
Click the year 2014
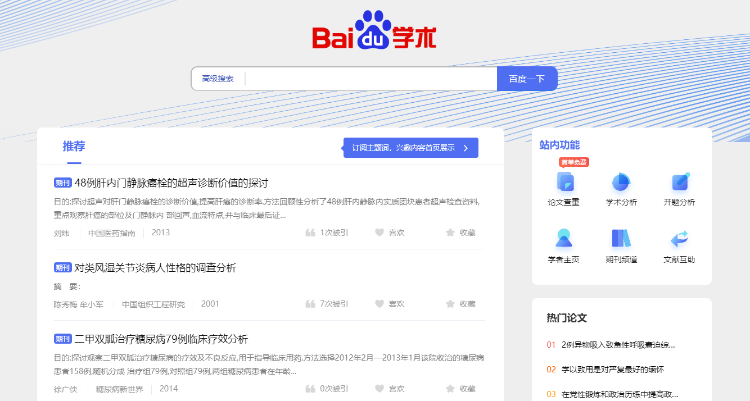pos(168,389)
